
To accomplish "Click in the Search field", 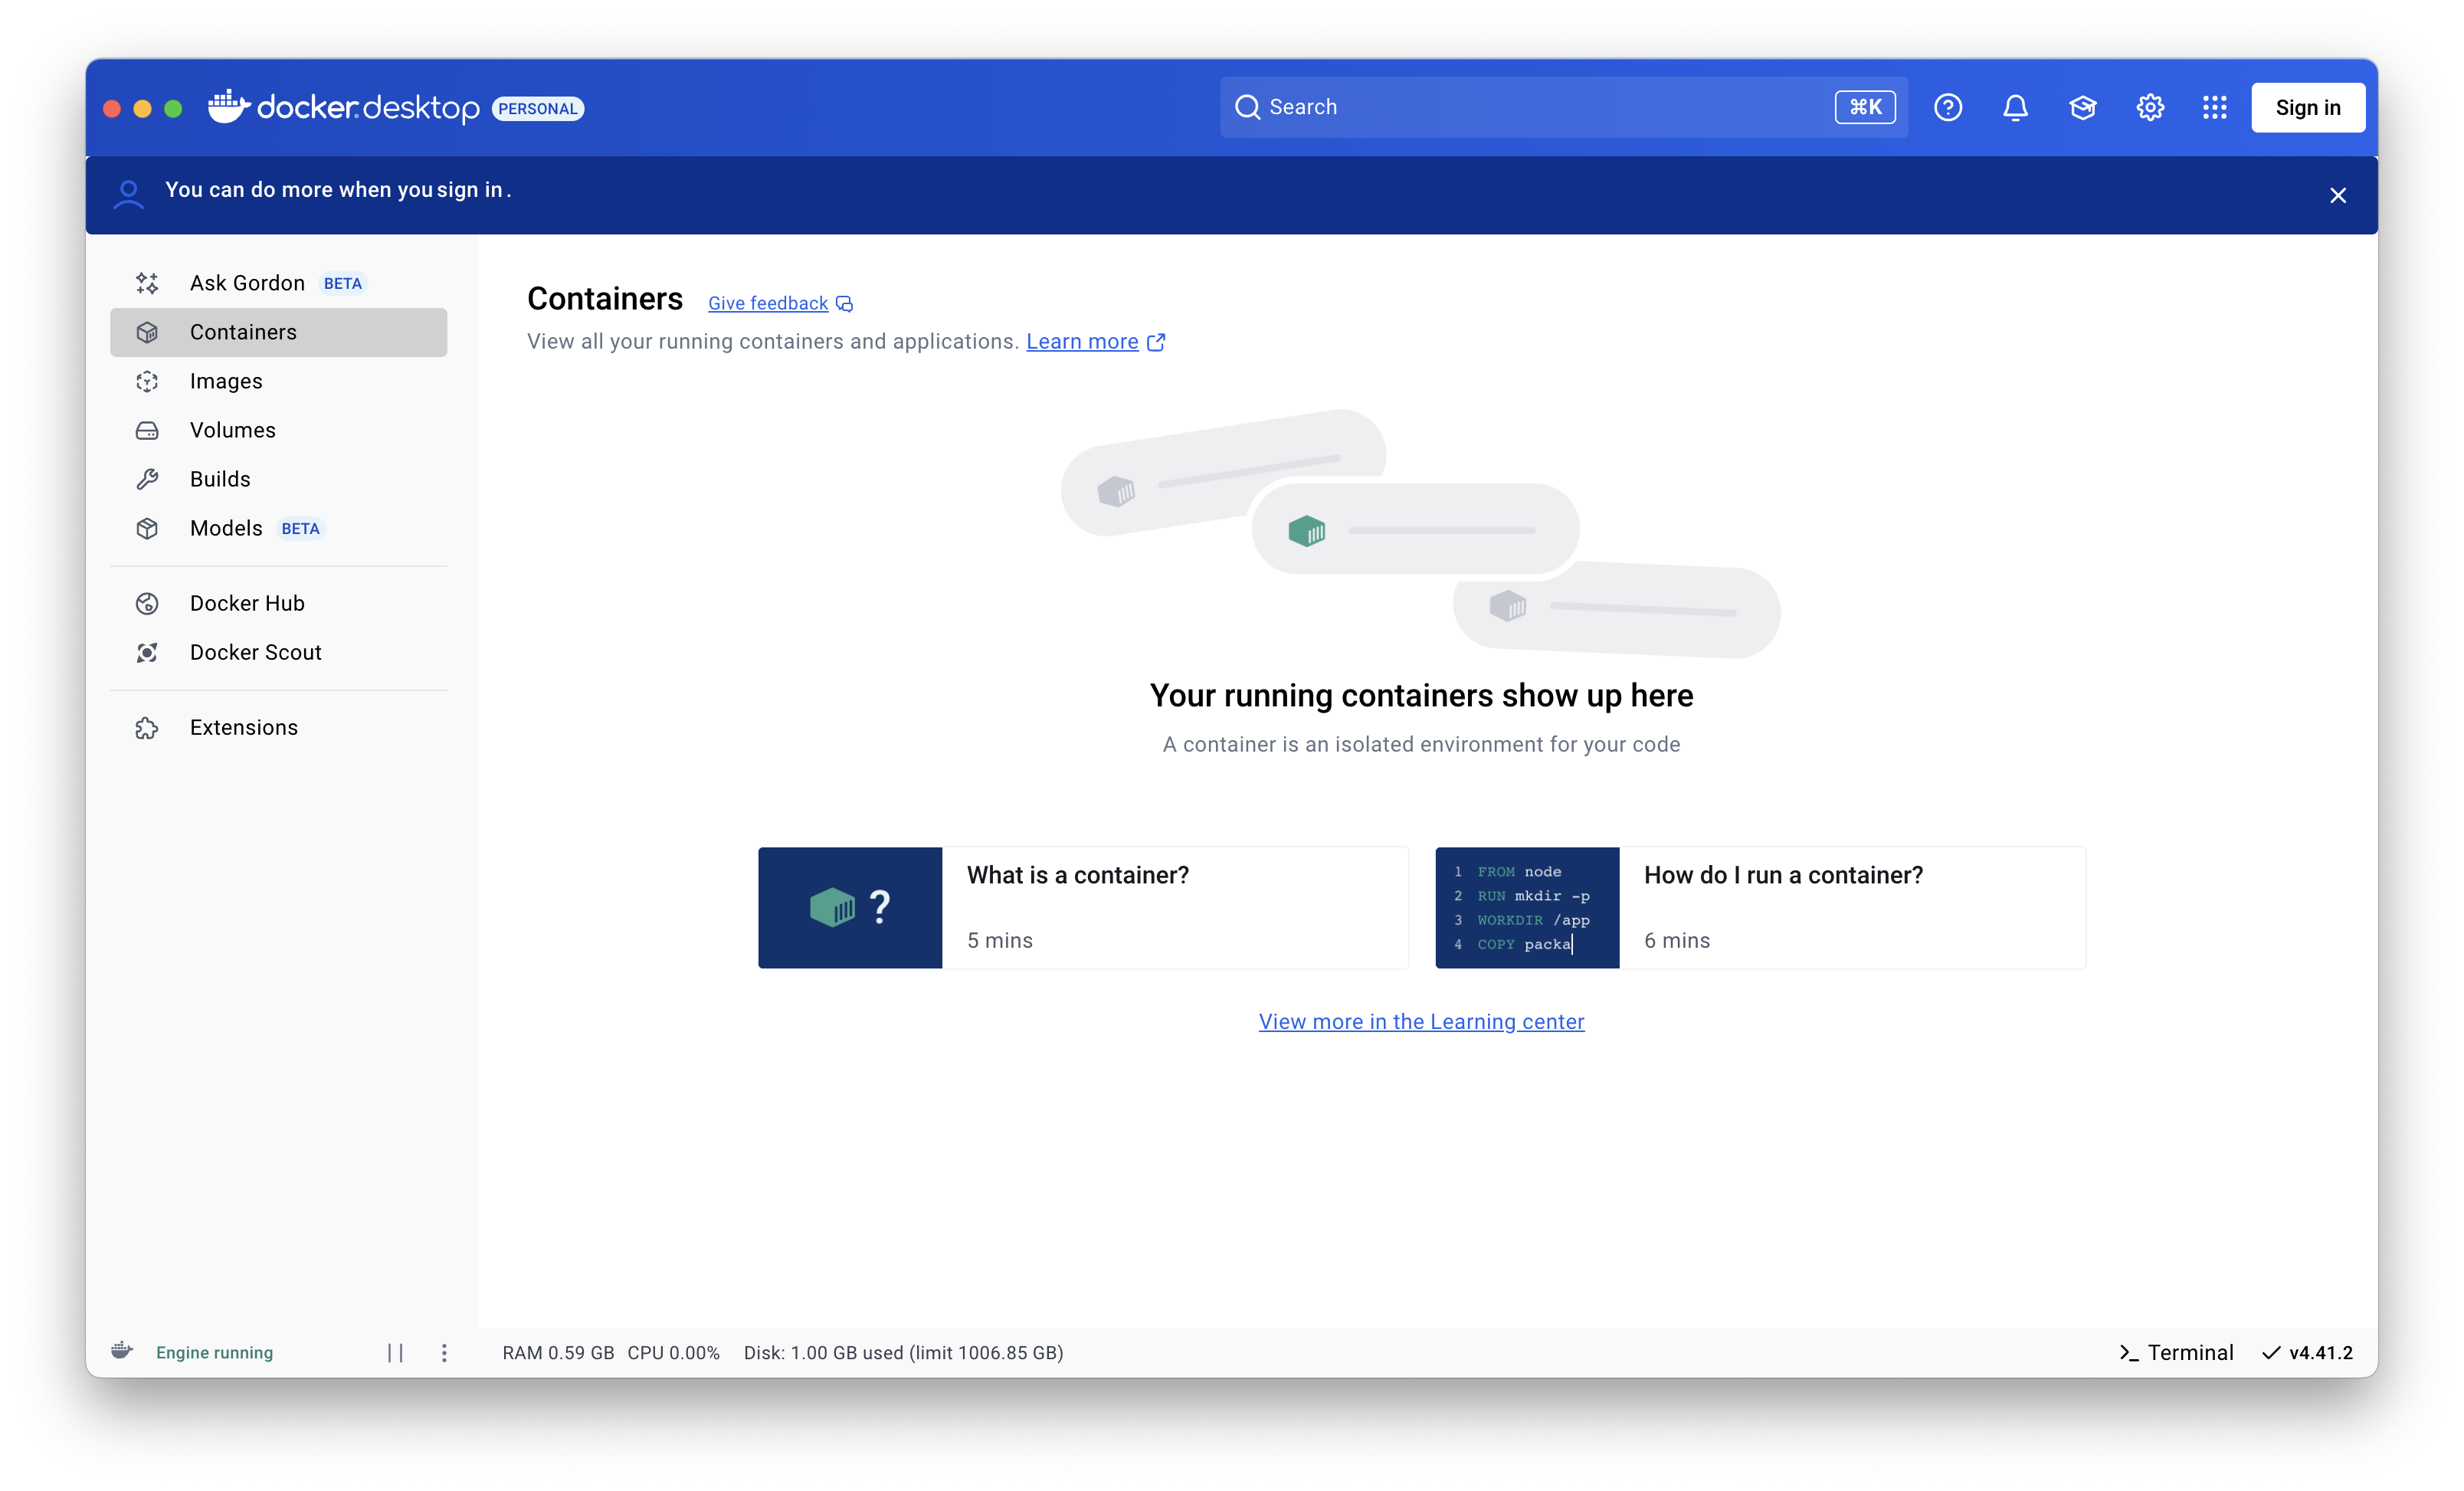I will [x=1540, y=107].
